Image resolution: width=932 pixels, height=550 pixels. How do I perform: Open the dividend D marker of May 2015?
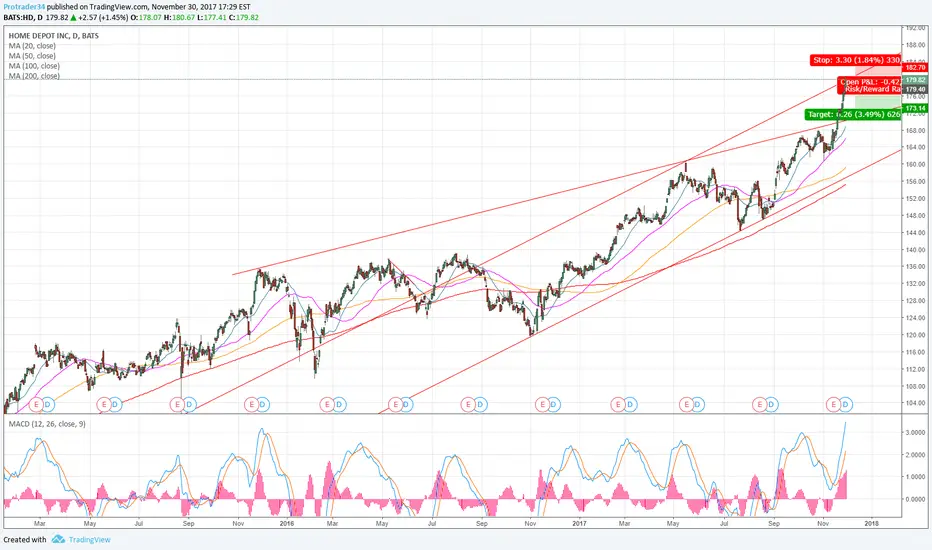tap(115, 405)
